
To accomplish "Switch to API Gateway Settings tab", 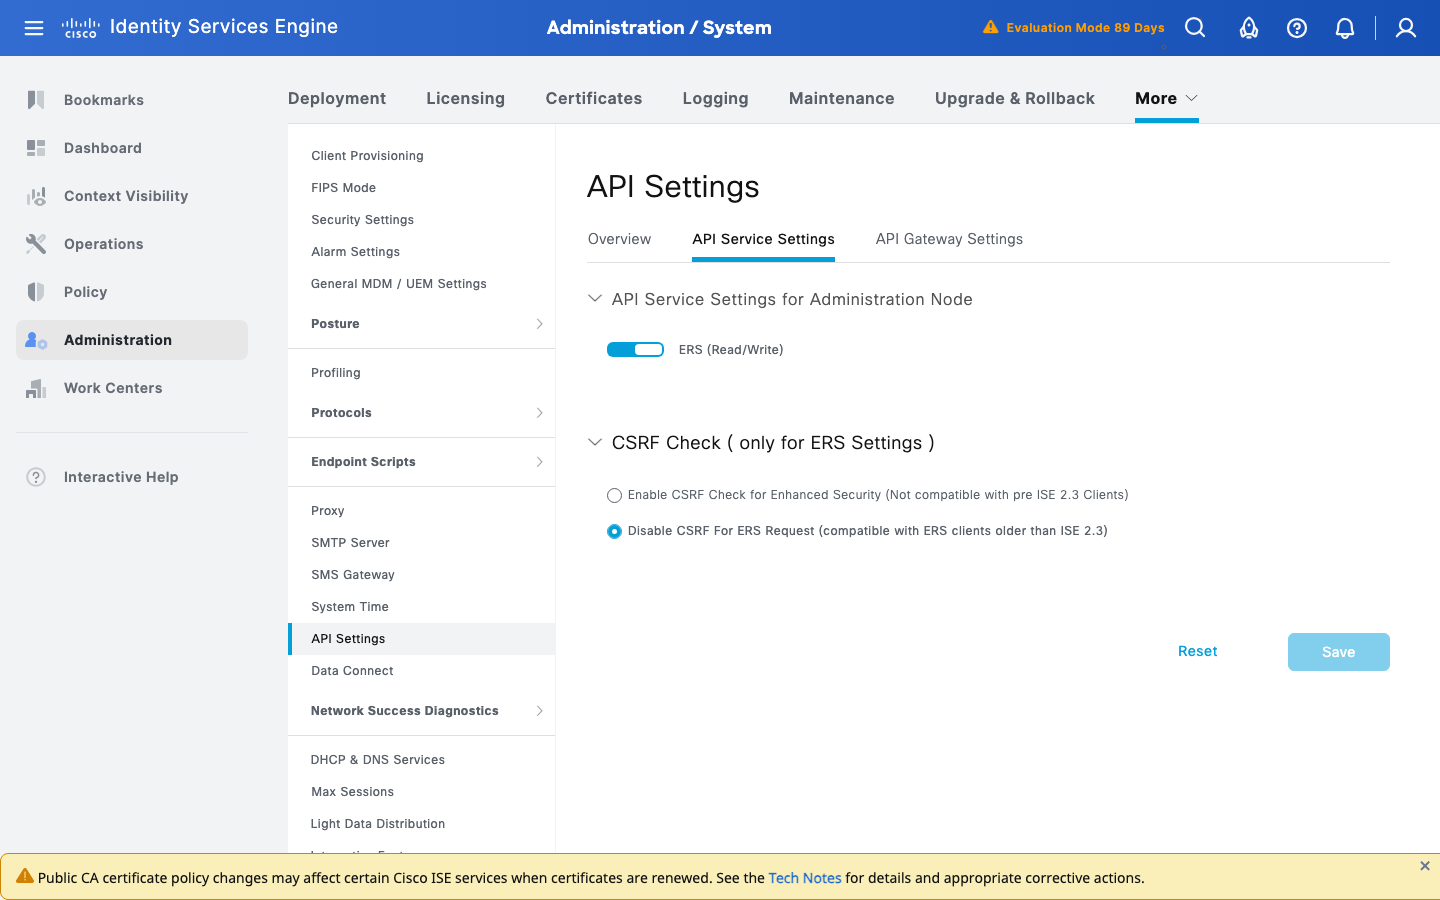I will (949, 239).
